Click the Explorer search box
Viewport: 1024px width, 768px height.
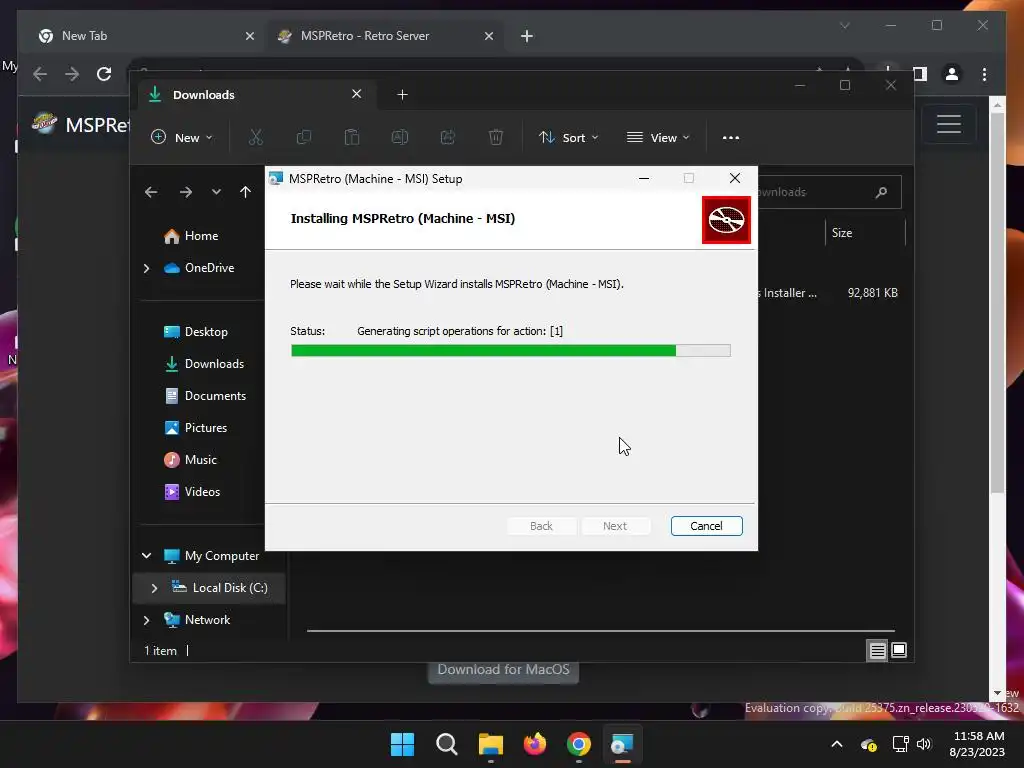tap(828, 192)
